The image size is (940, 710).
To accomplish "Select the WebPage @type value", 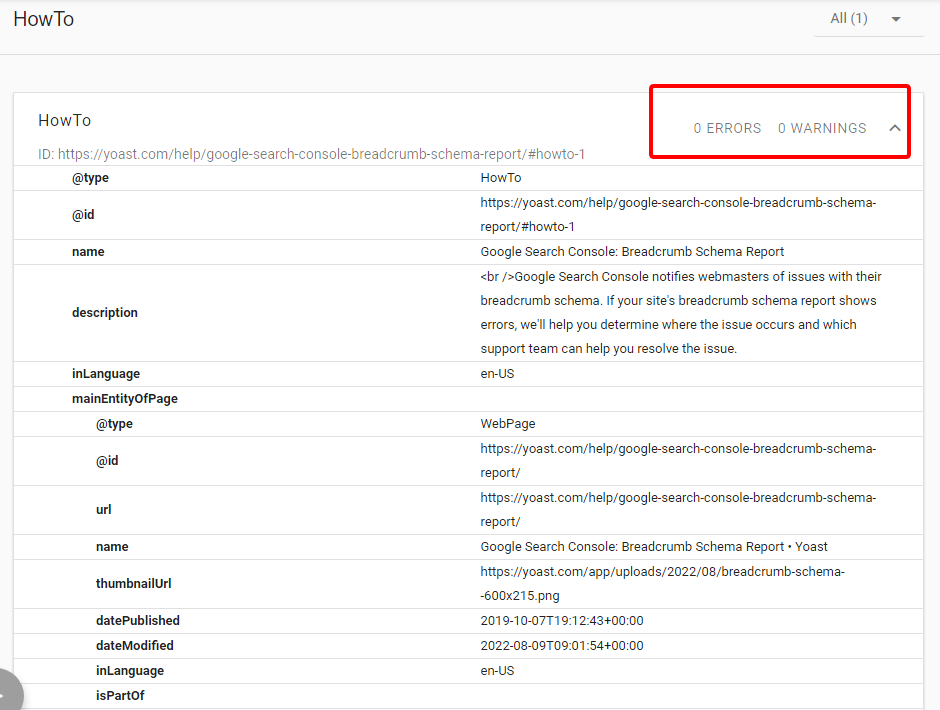I will [x=508, y=424].
